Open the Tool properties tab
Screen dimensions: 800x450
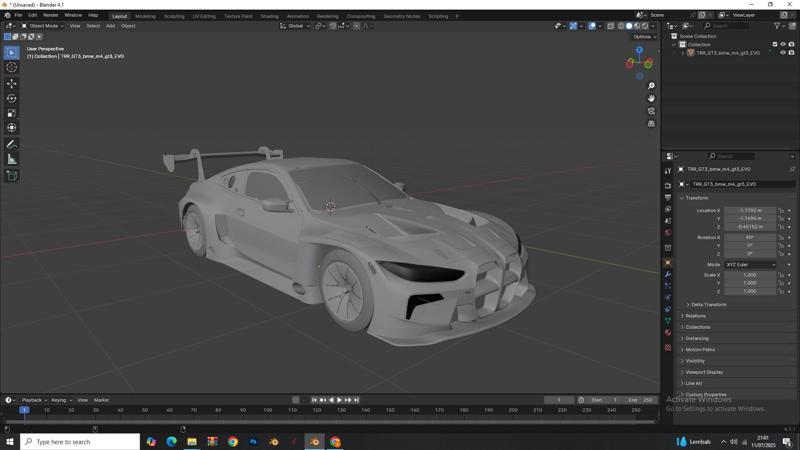click(x=668, y=171)
